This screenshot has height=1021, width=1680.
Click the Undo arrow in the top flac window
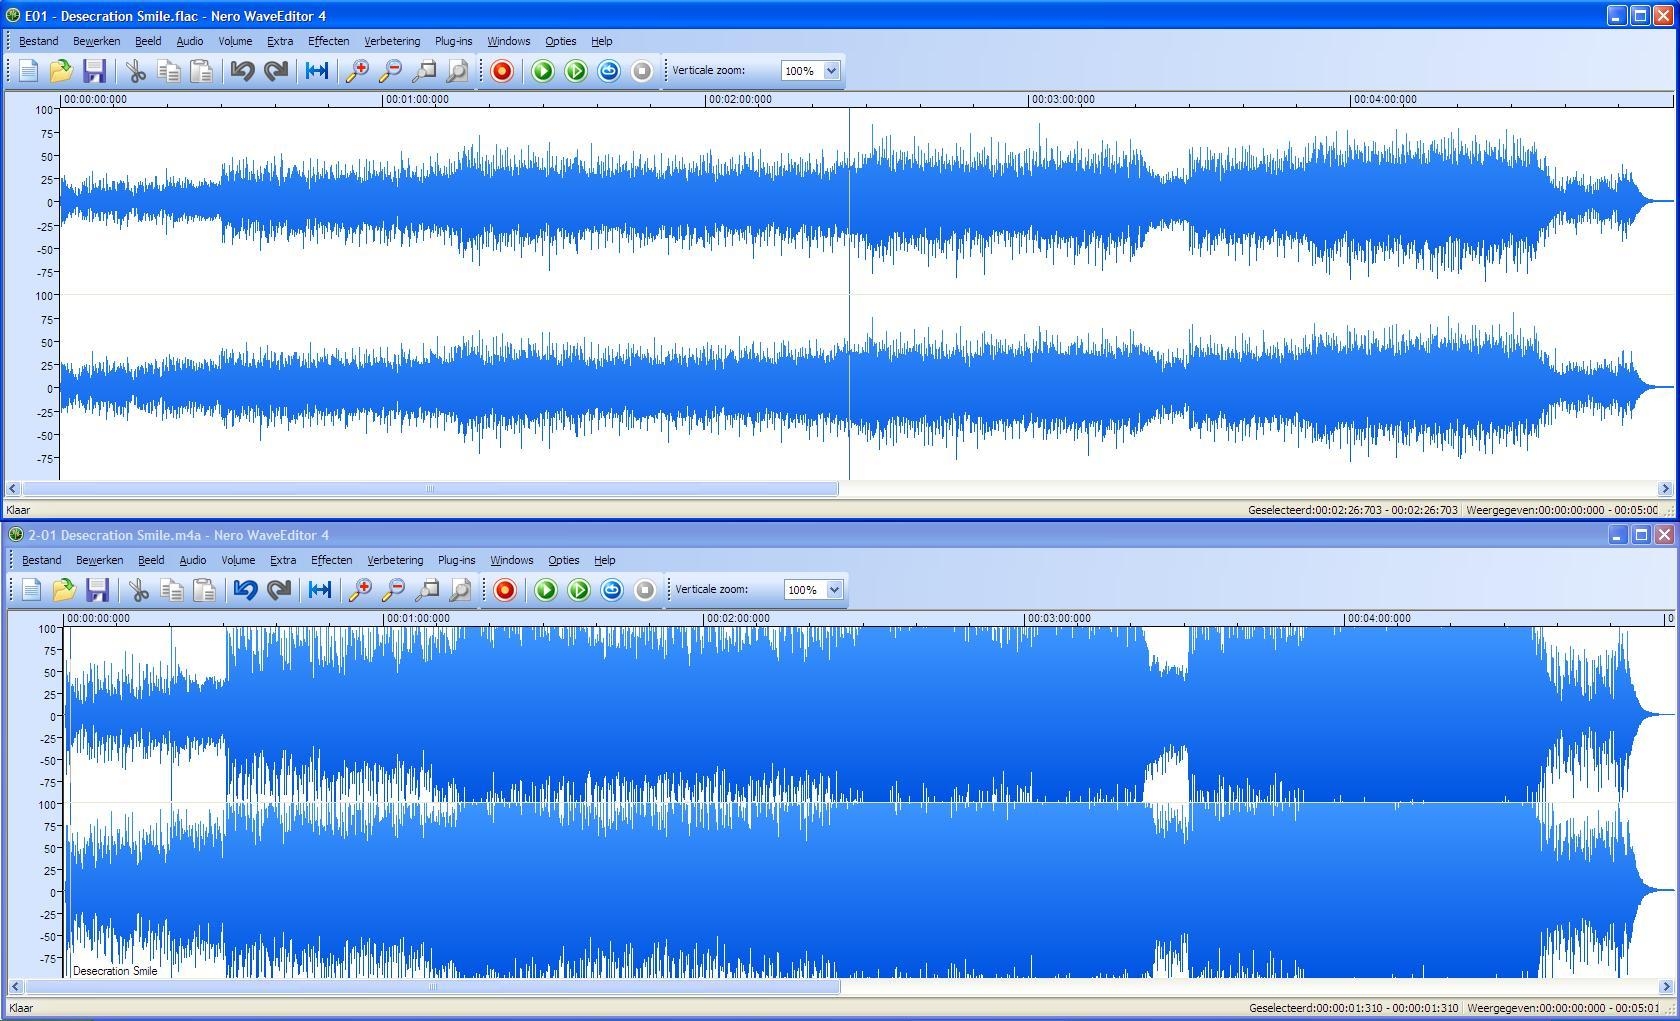click(242, 71)
